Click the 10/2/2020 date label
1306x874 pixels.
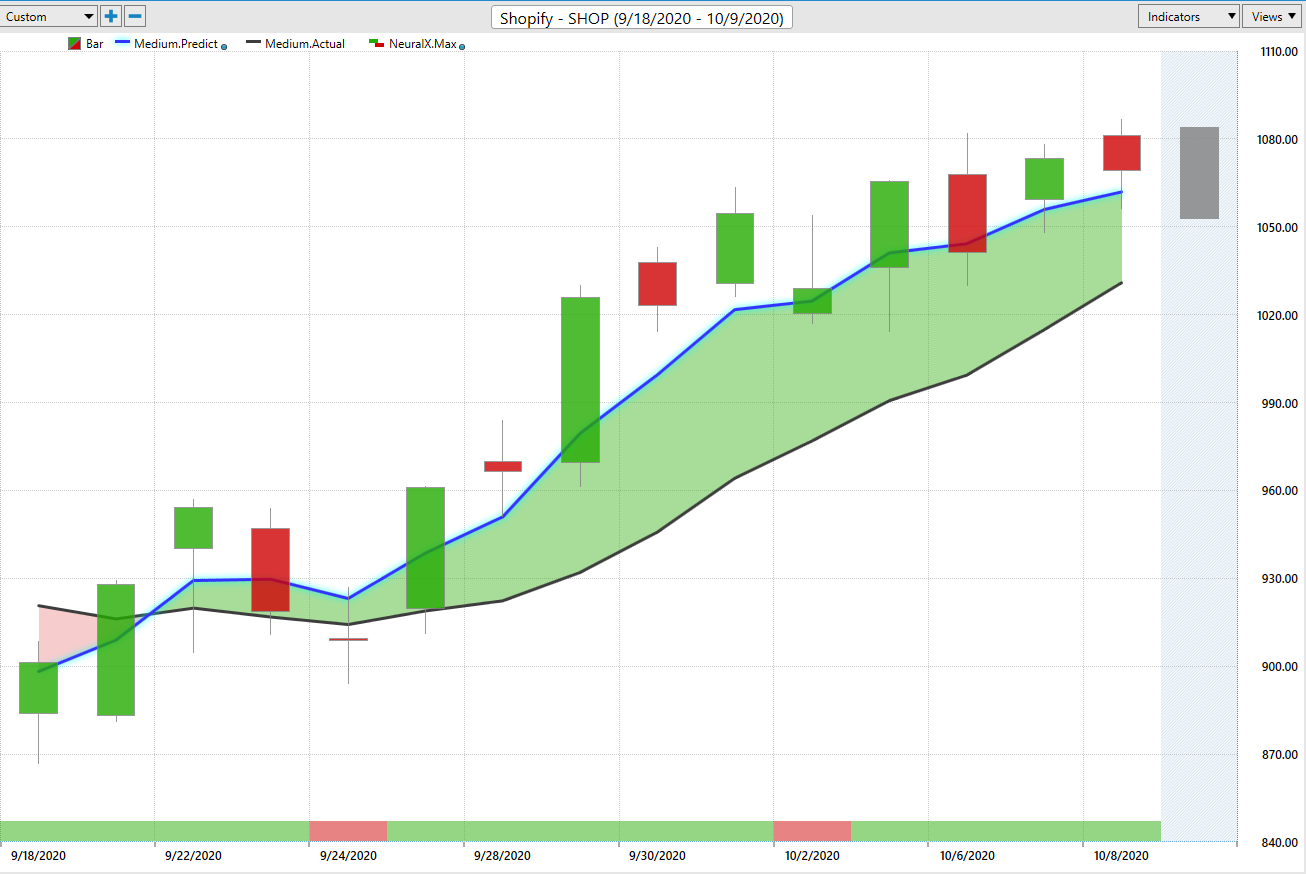click(812, 856)
